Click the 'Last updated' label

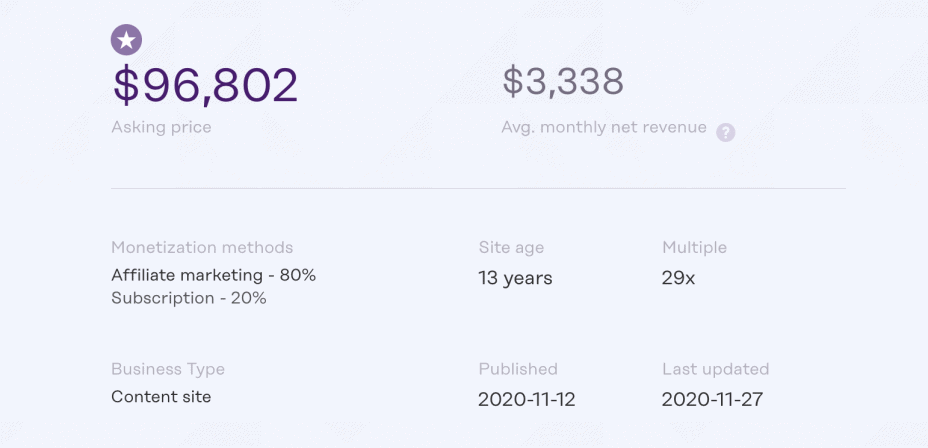[x=715, y=369]
